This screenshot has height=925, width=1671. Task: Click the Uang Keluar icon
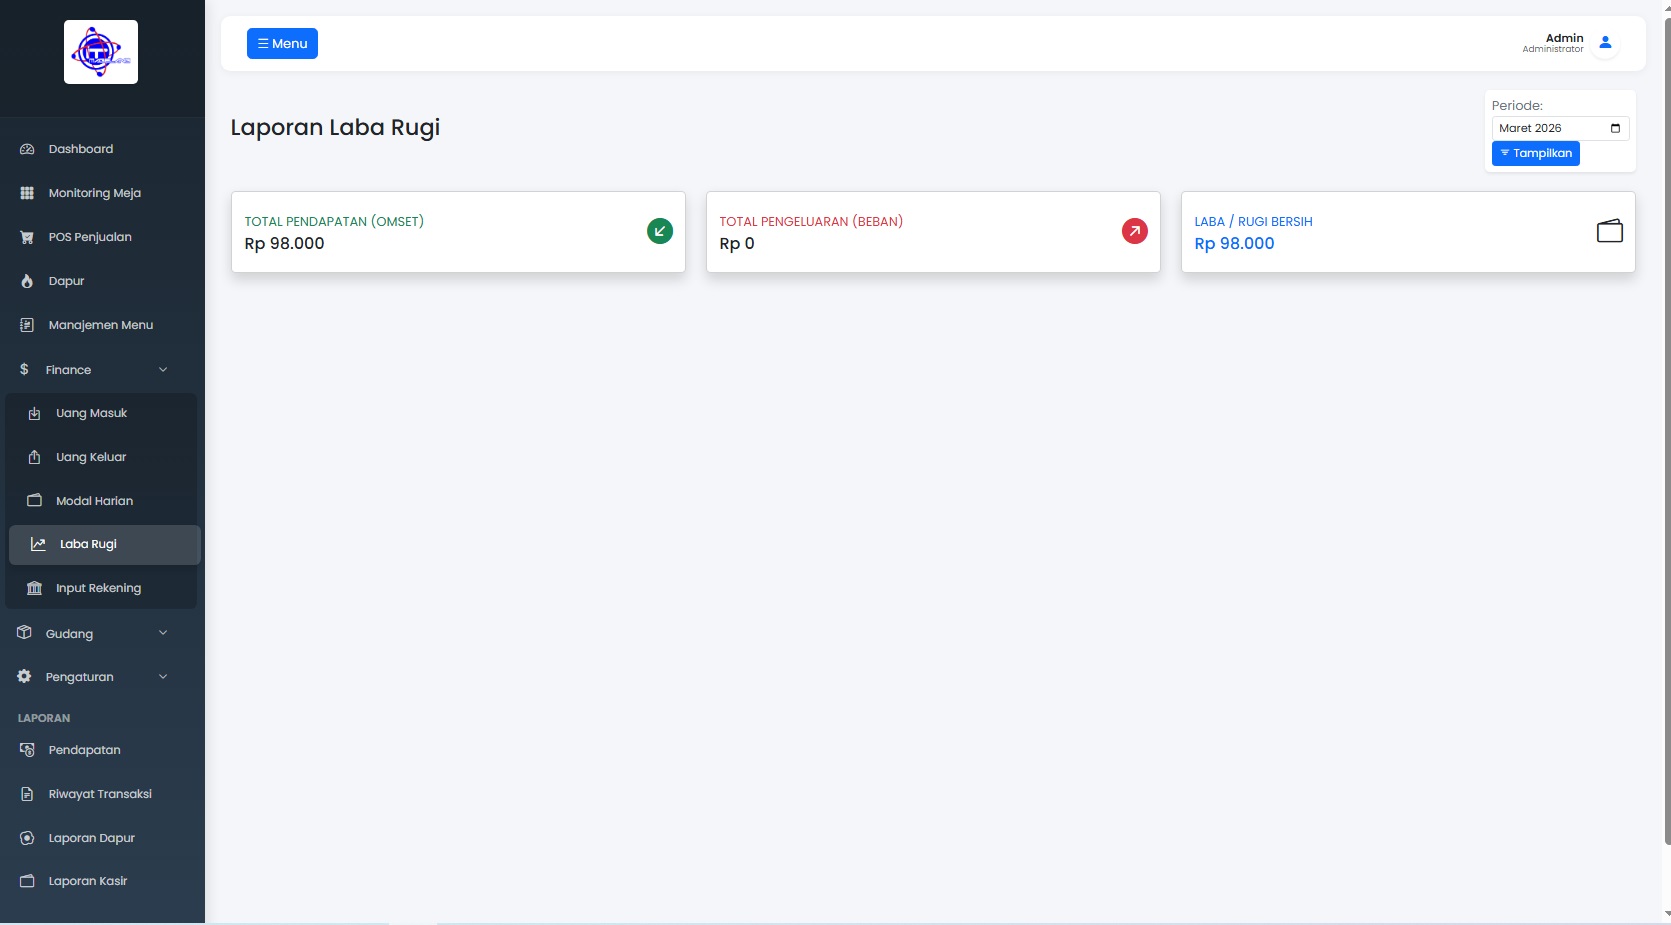tap(34, 457)
